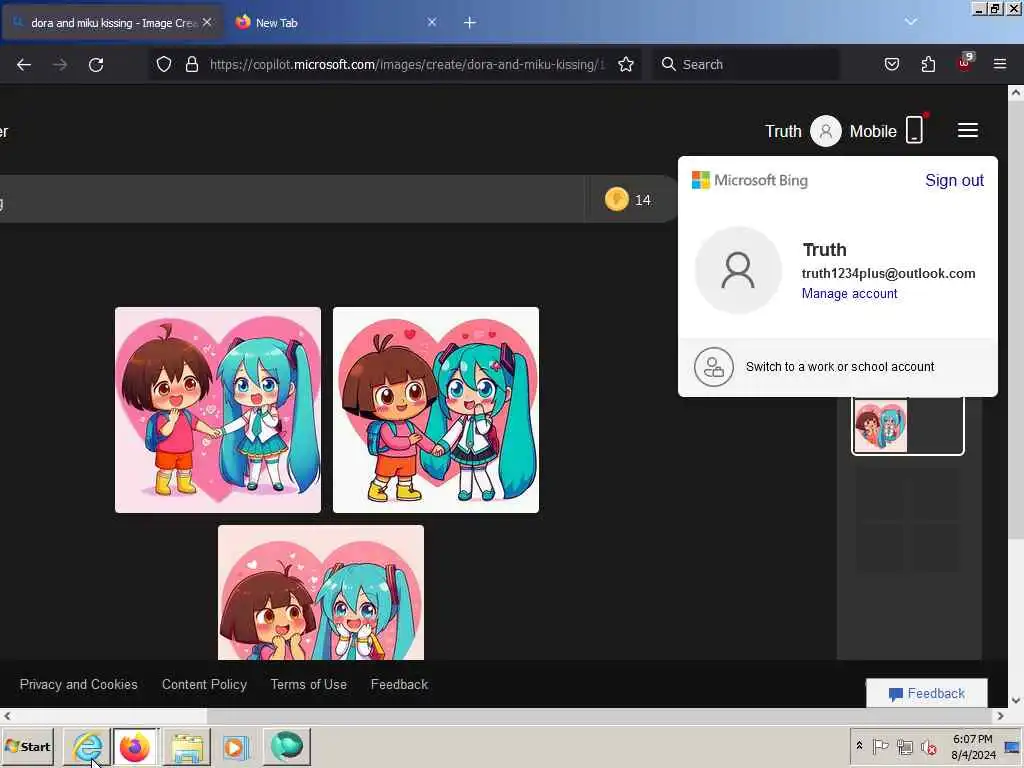Select the dora and miku kissing tab
Screen dimensions: 1024x768
coord(112,23)
